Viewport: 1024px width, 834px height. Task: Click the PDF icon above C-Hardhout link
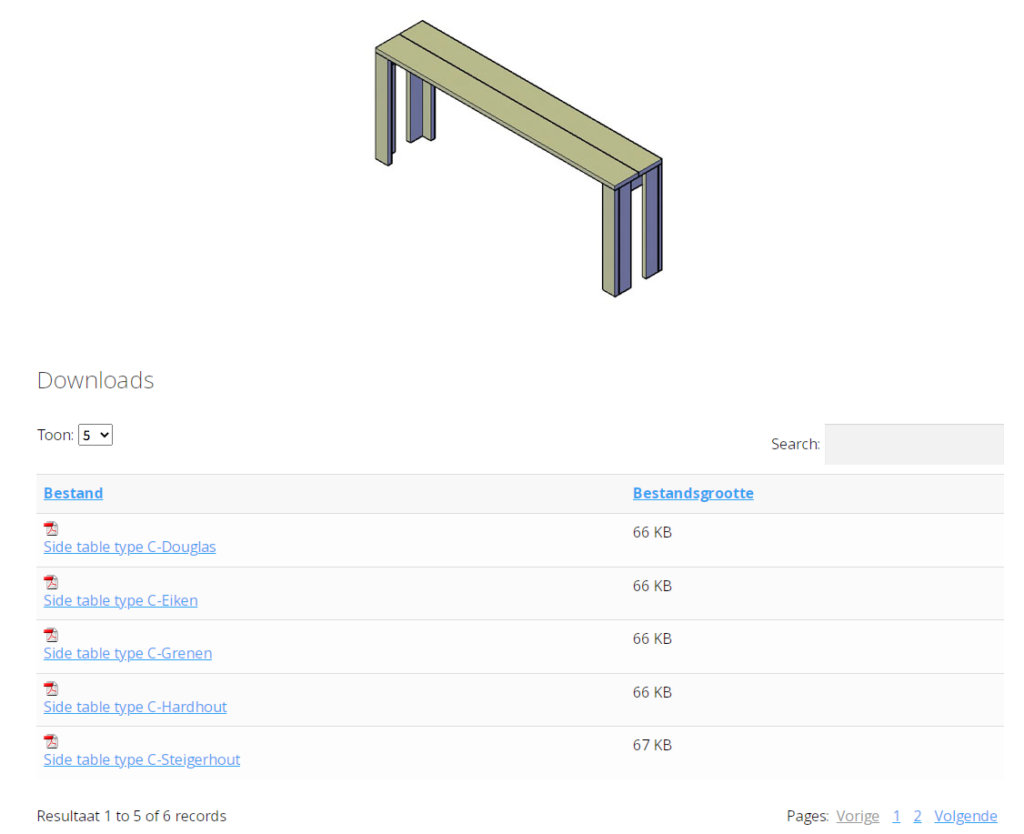point(51,689)
